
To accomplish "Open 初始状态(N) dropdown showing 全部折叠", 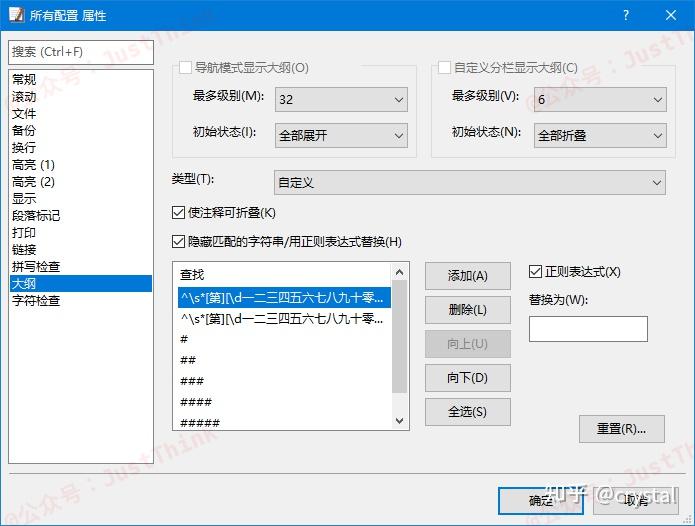I will [600, 136].
